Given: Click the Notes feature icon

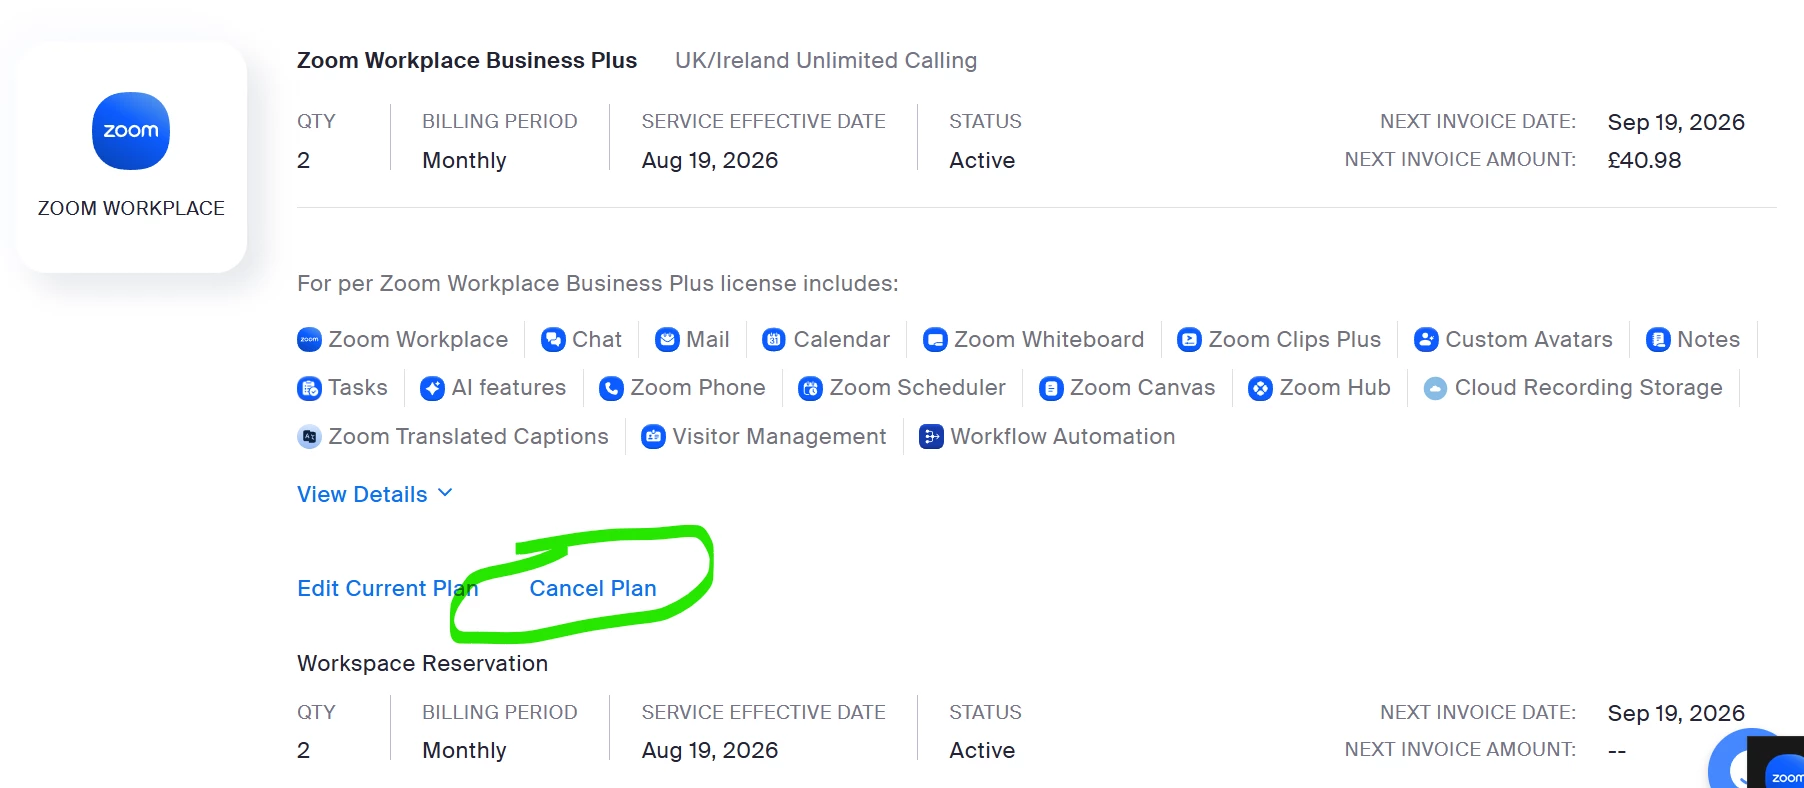Looking at the screenshot, I should tap(1658, 340).
